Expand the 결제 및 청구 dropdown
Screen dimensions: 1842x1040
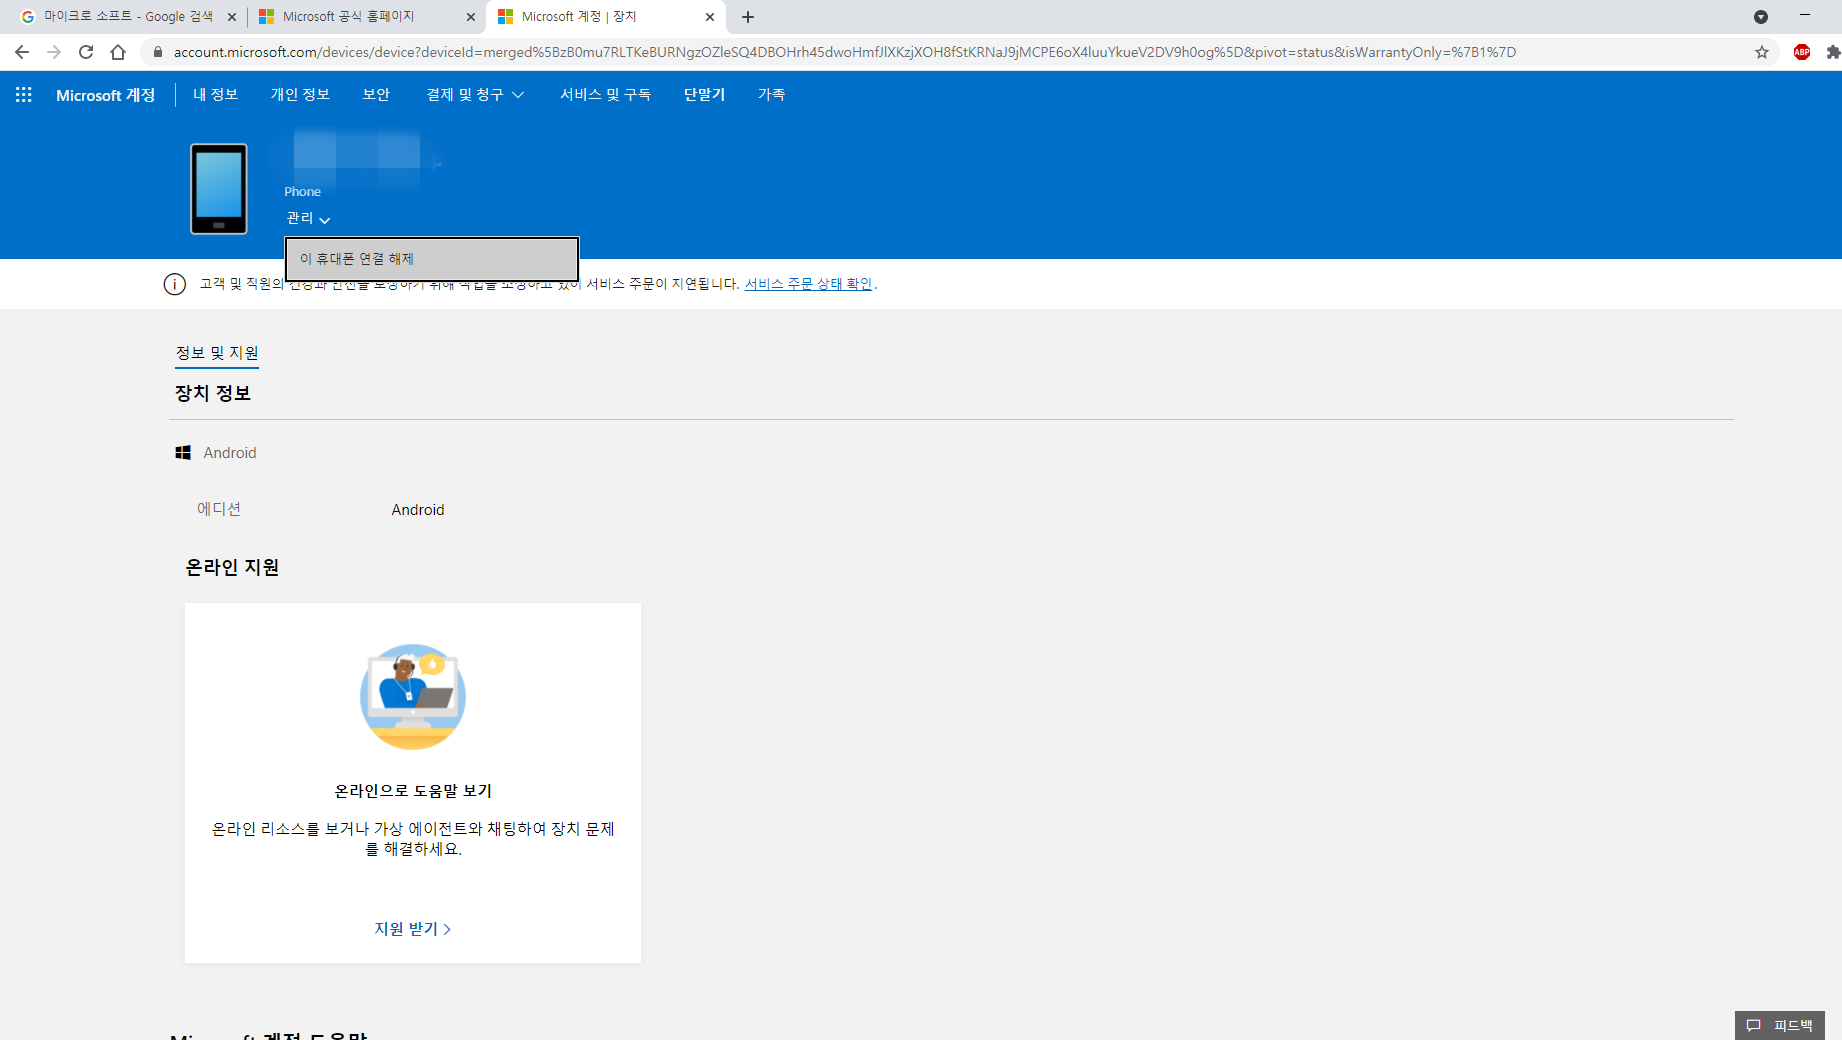(475, 94)
